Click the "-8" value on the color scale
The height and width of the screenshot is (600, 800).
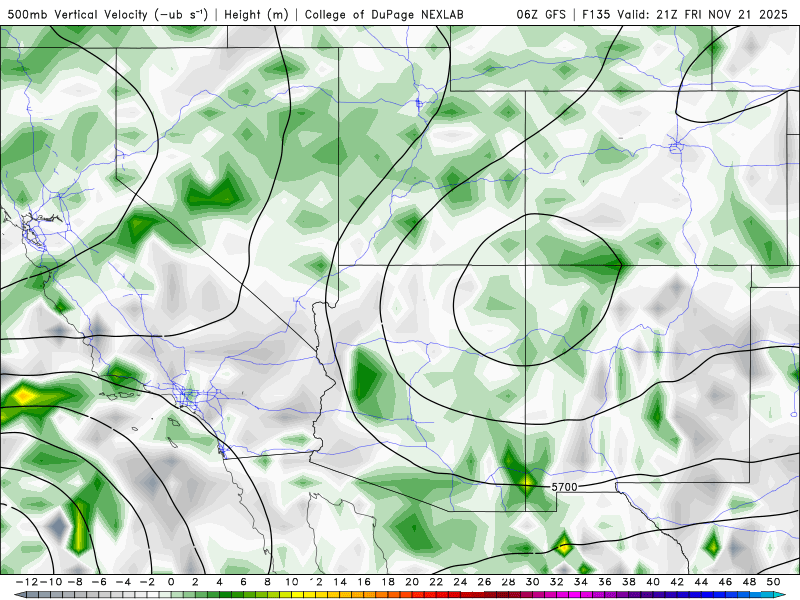tap(75, 582)
